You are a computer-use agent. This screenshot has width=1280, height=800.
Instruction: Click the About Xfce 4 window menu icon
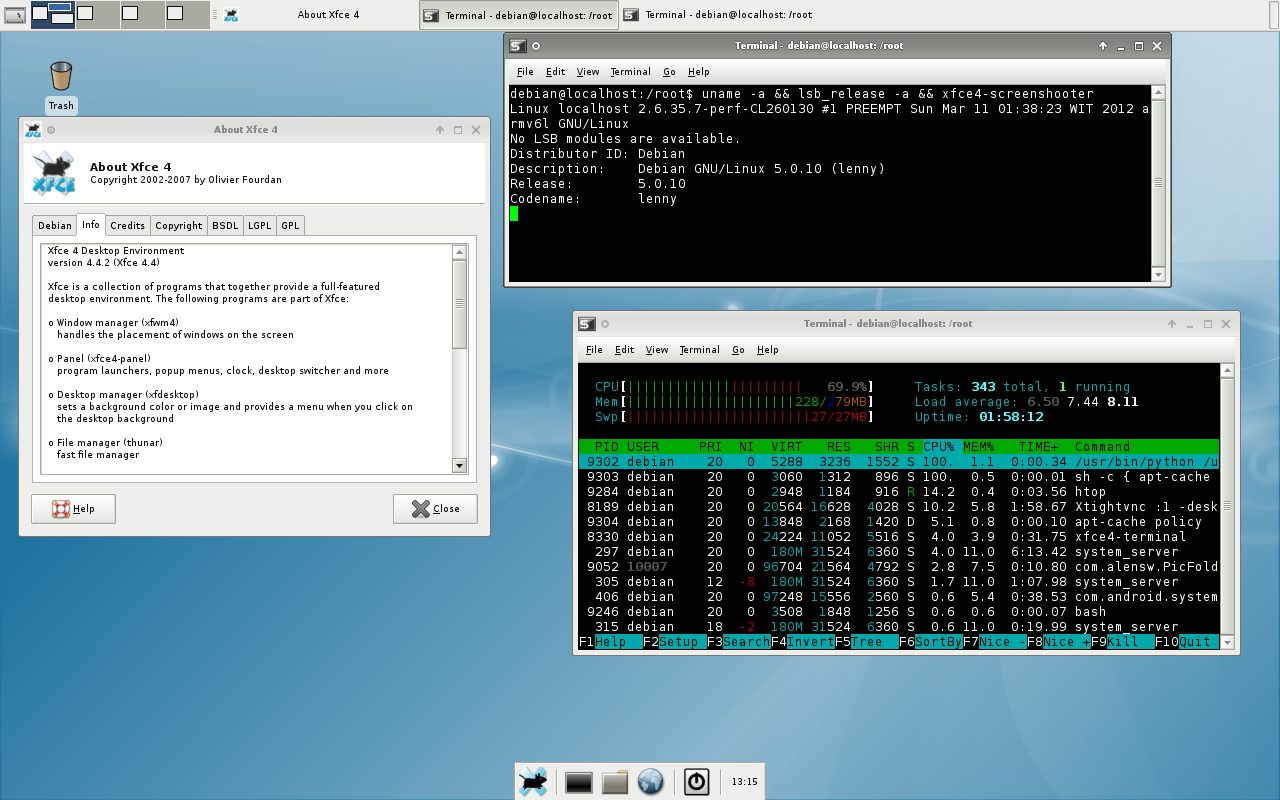33,130
